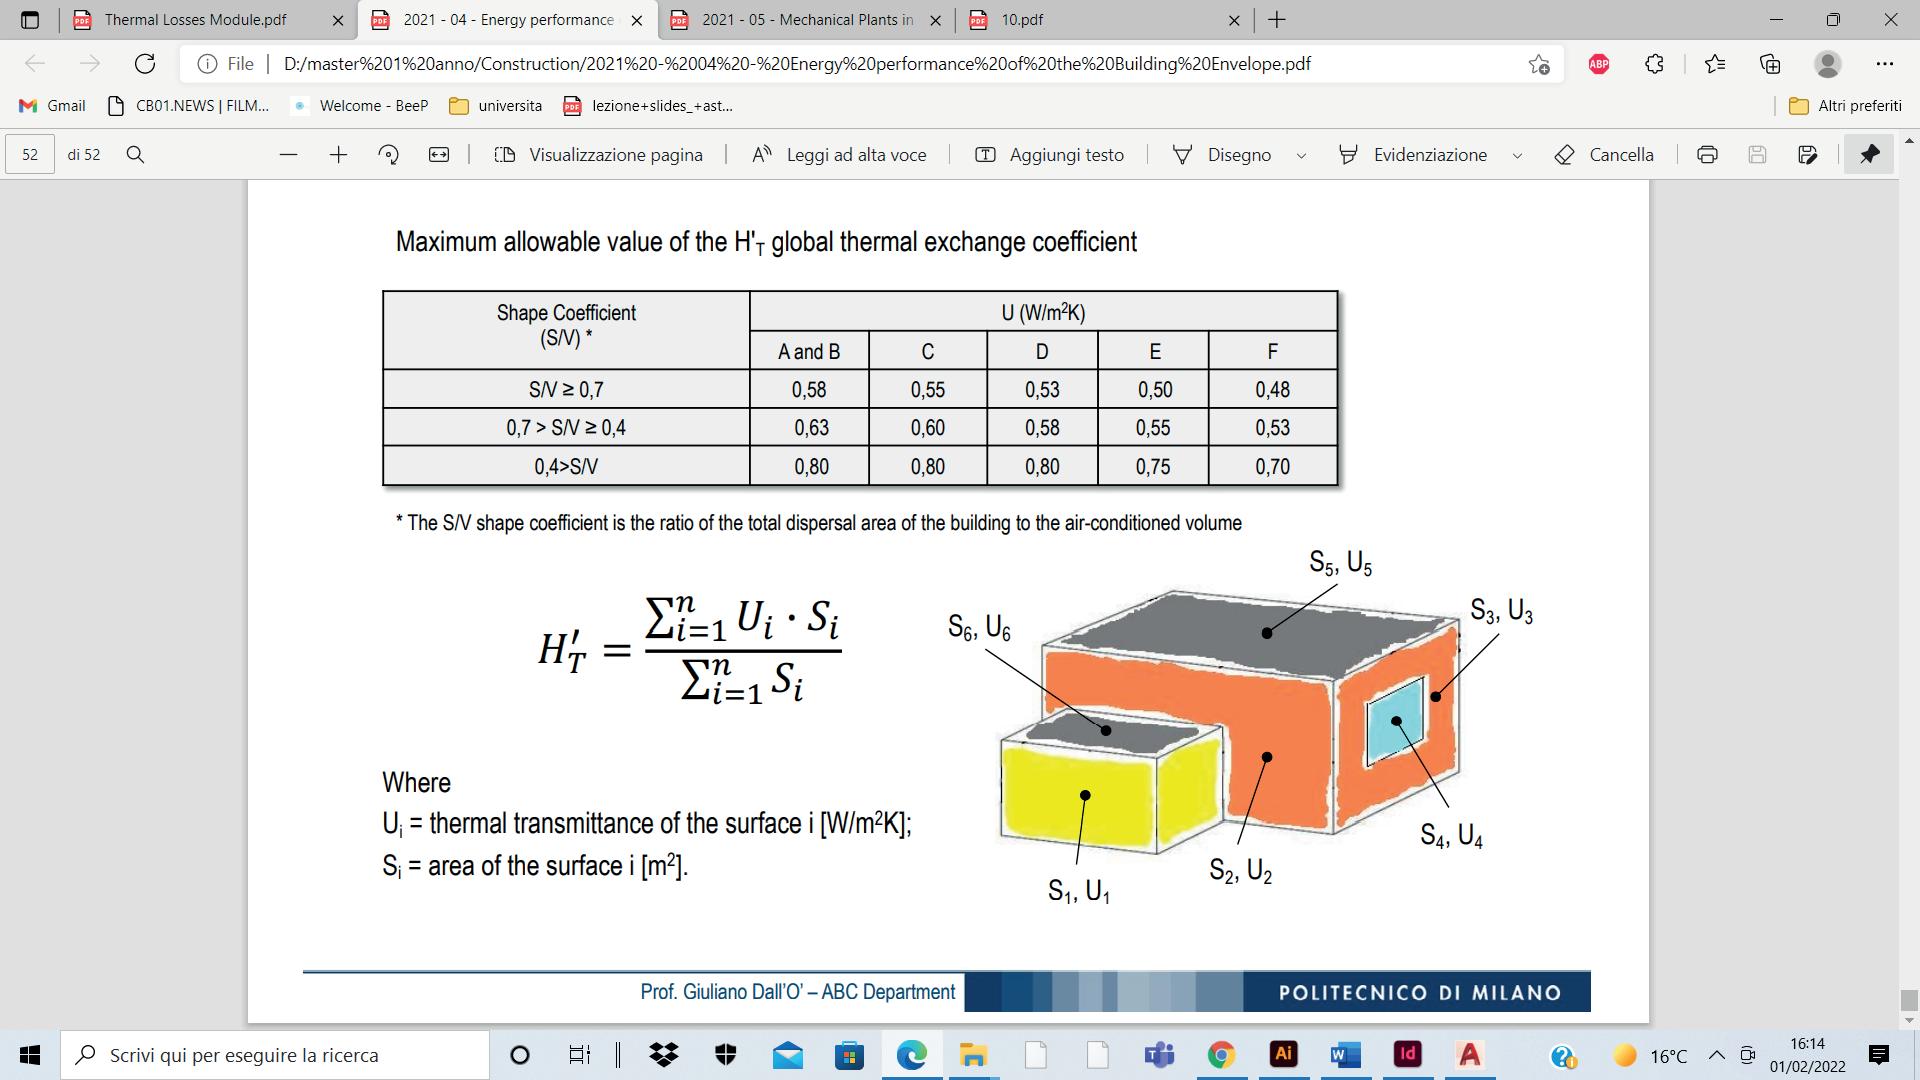Toggle Leggi ad alta voce
Viewport: 1920px width, 1080px height.
(839, 155)
